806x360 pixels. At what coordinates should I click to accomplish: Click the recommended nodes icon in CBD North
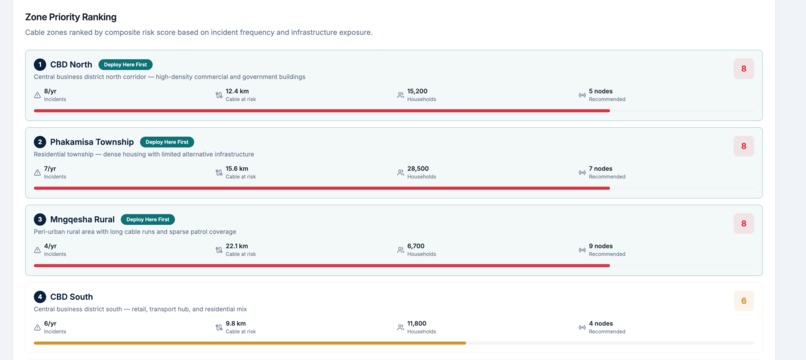tap(582, 95)
